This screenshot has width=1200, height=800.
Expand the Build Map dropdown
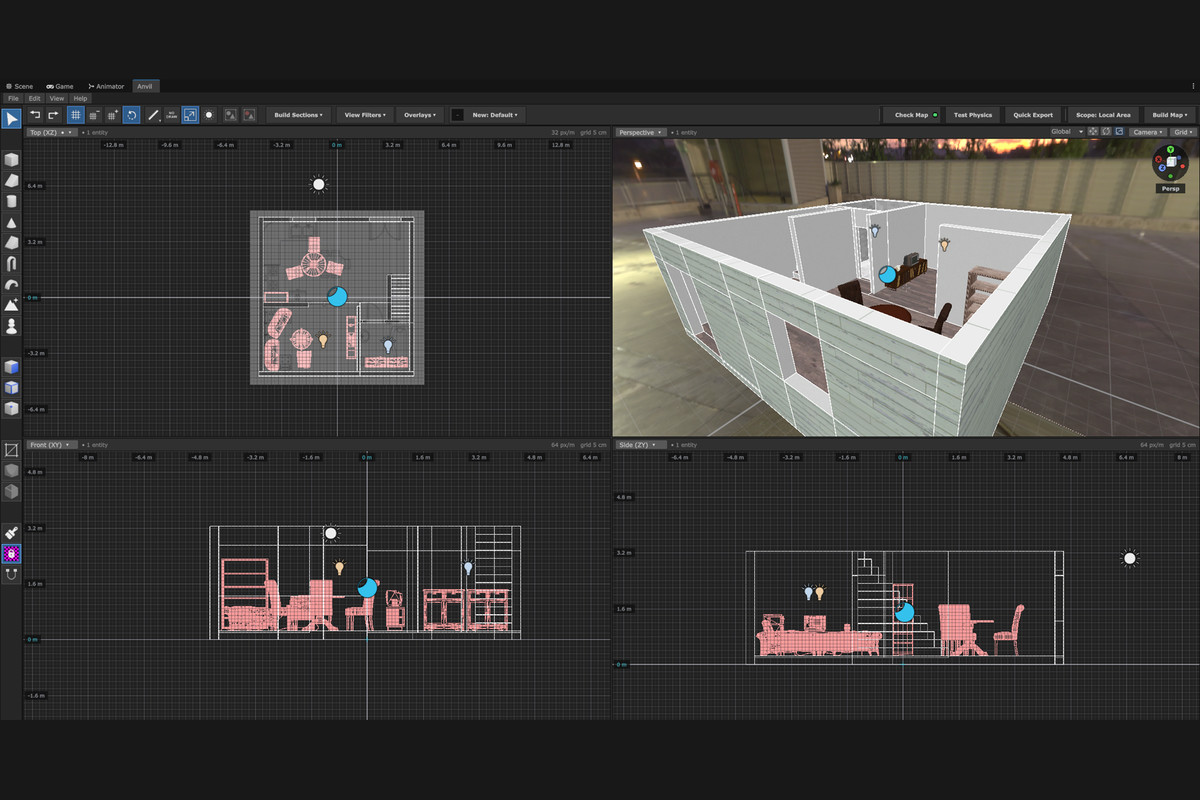1169,115
